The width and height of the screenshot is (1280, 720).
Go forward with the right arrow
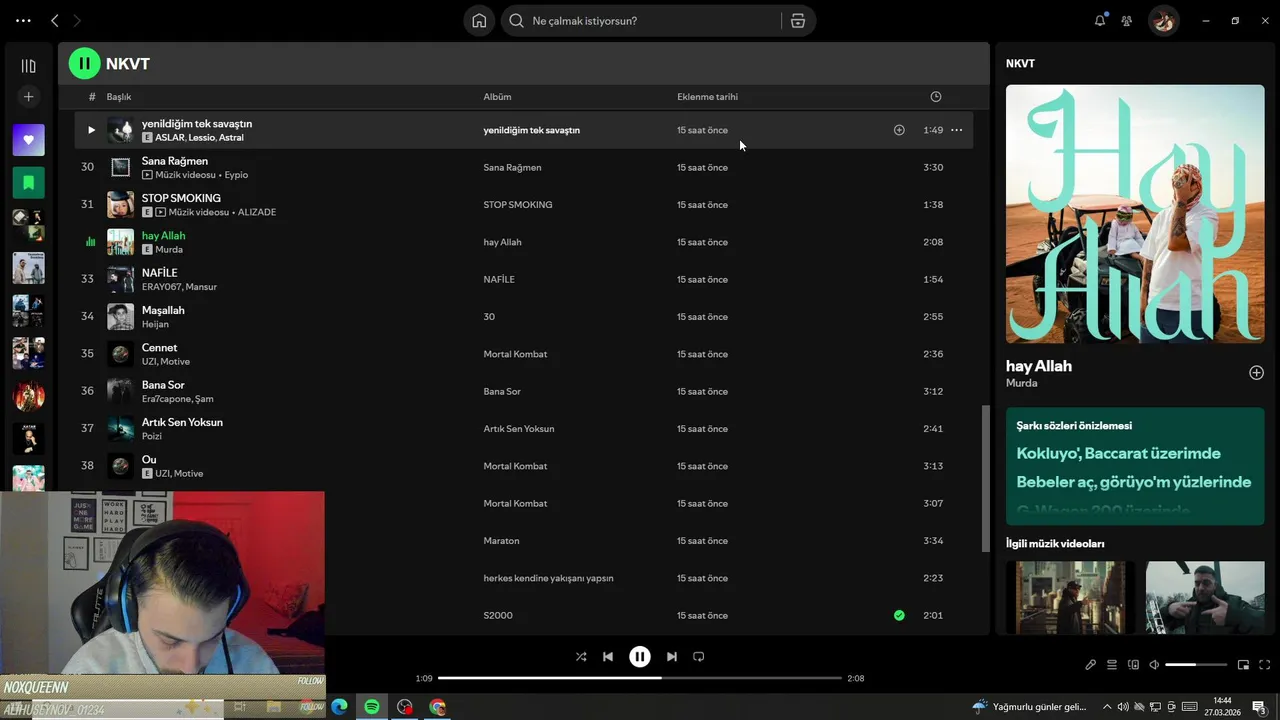(77, 20)
